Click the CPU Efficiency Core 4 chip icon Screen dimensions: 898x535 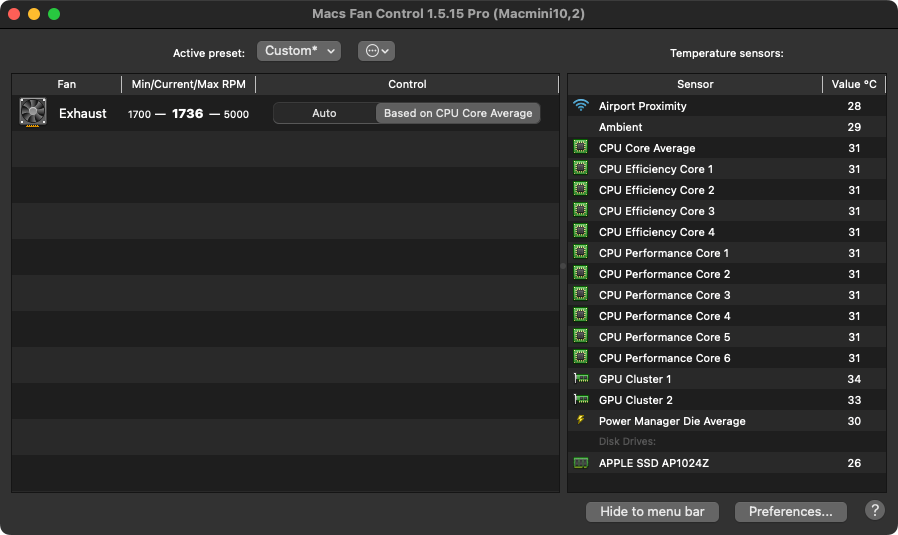581,231
